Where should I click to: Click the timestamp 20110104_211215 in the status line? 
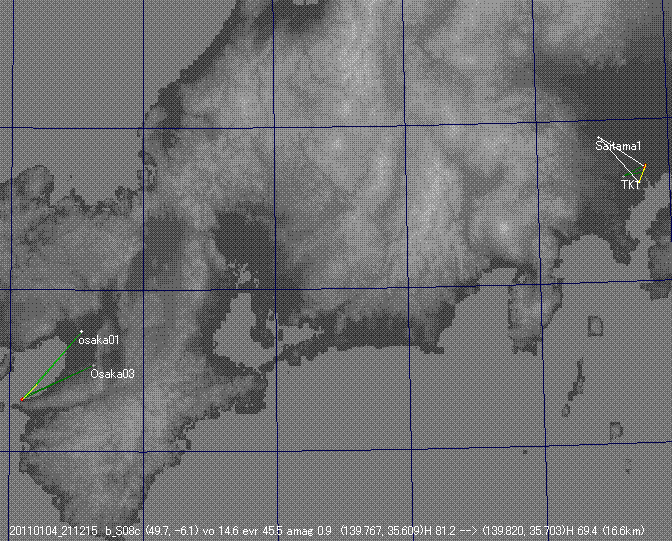click(x=53, y=531)
